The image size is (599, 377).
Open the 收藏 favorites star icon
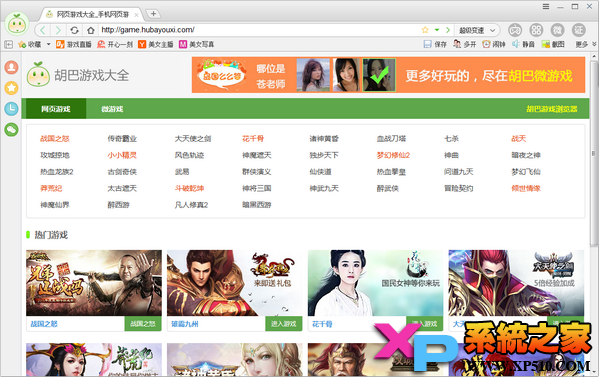pos(22,44)
